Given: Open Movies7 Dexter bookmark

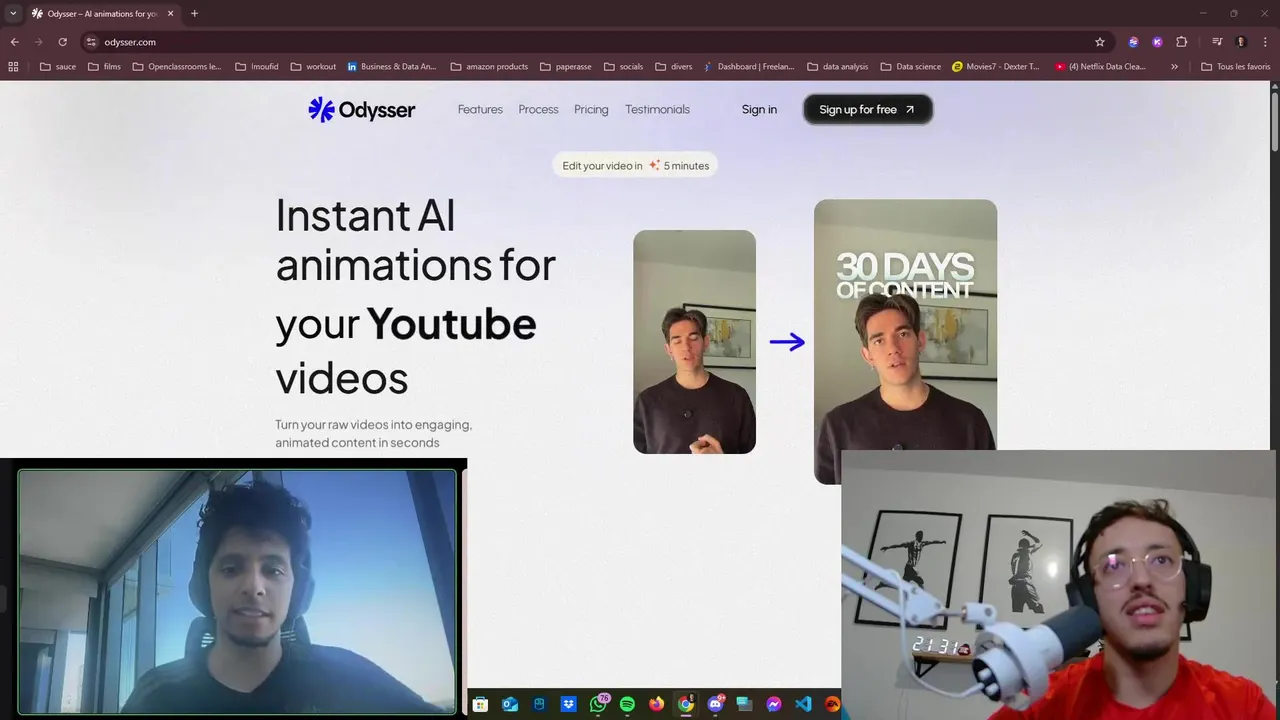Looking at the screenshot, I should point(996,67).
